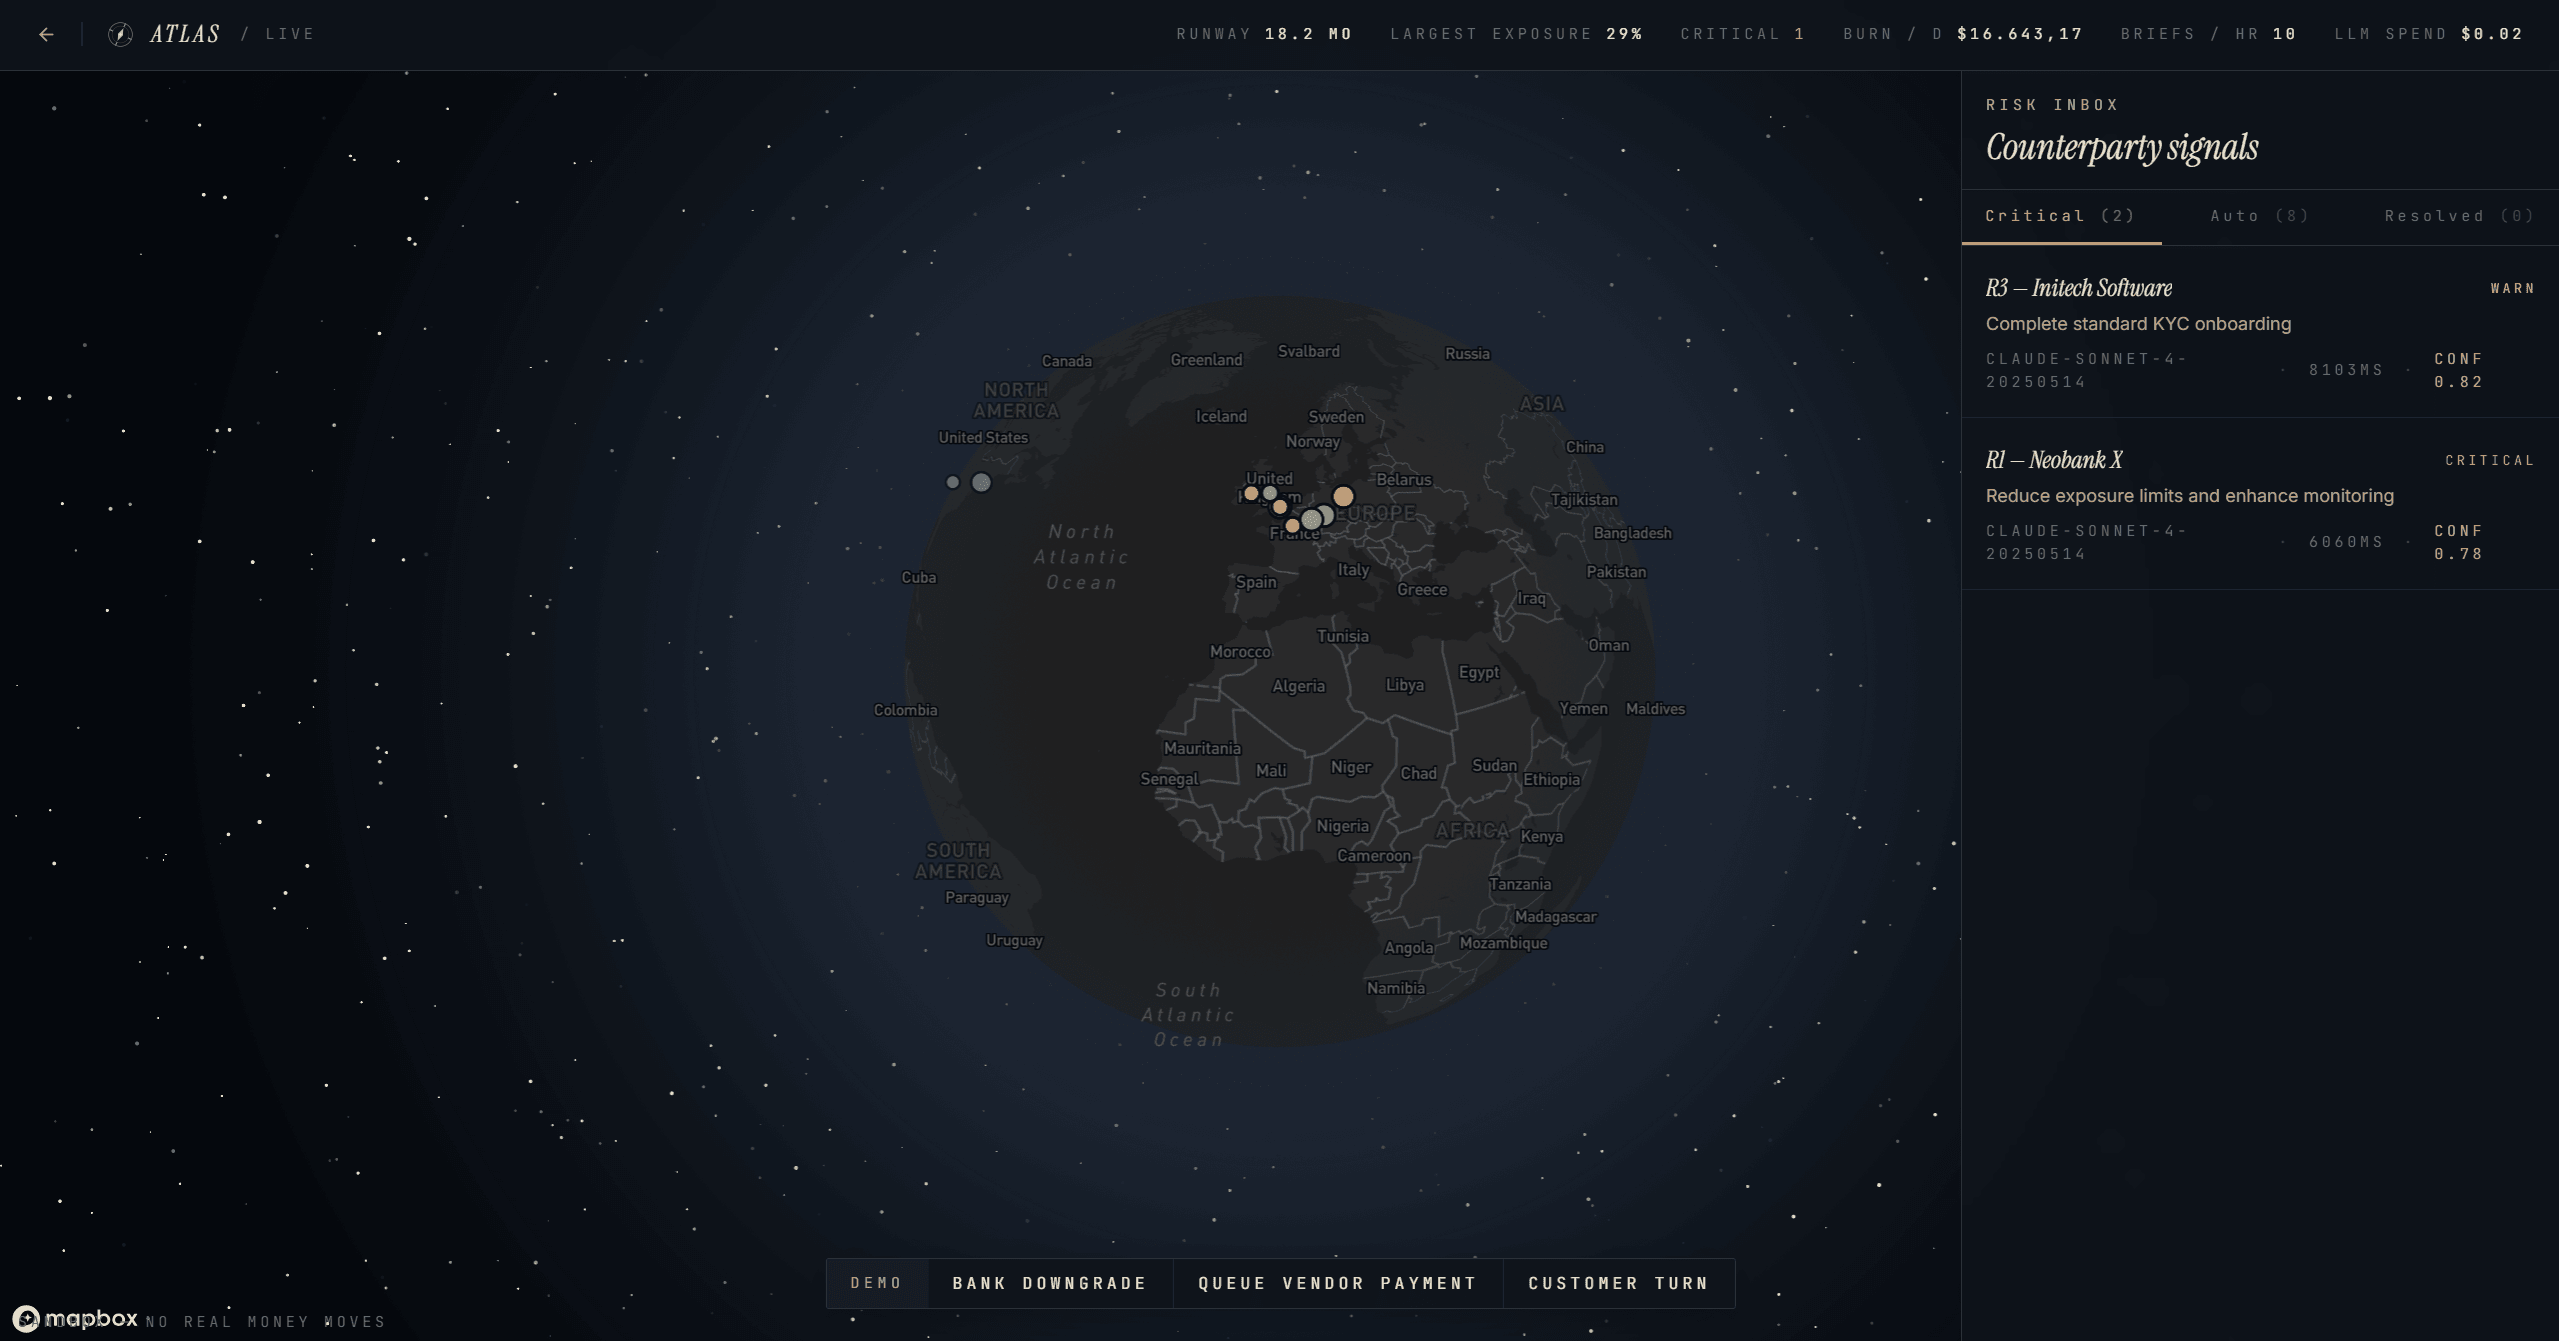
Task: Open the R3 — Initech Software signal
Action: pos(2260,332)
